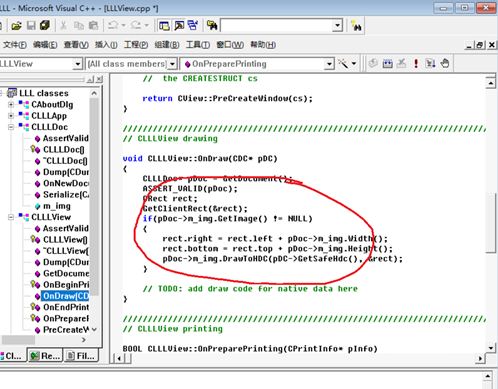Image resolution: width=498 pixels, height=389 pixels.
Task: Click the code editor scroll left arrow
Action: tap(119, 359)
